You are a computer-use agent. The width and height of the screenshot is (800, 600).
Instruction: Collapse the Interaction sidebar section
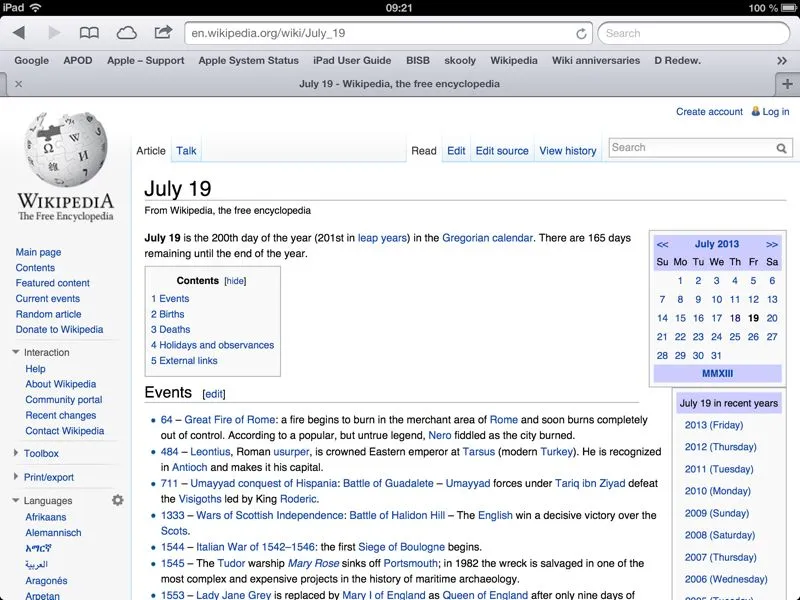click(16, 352)
